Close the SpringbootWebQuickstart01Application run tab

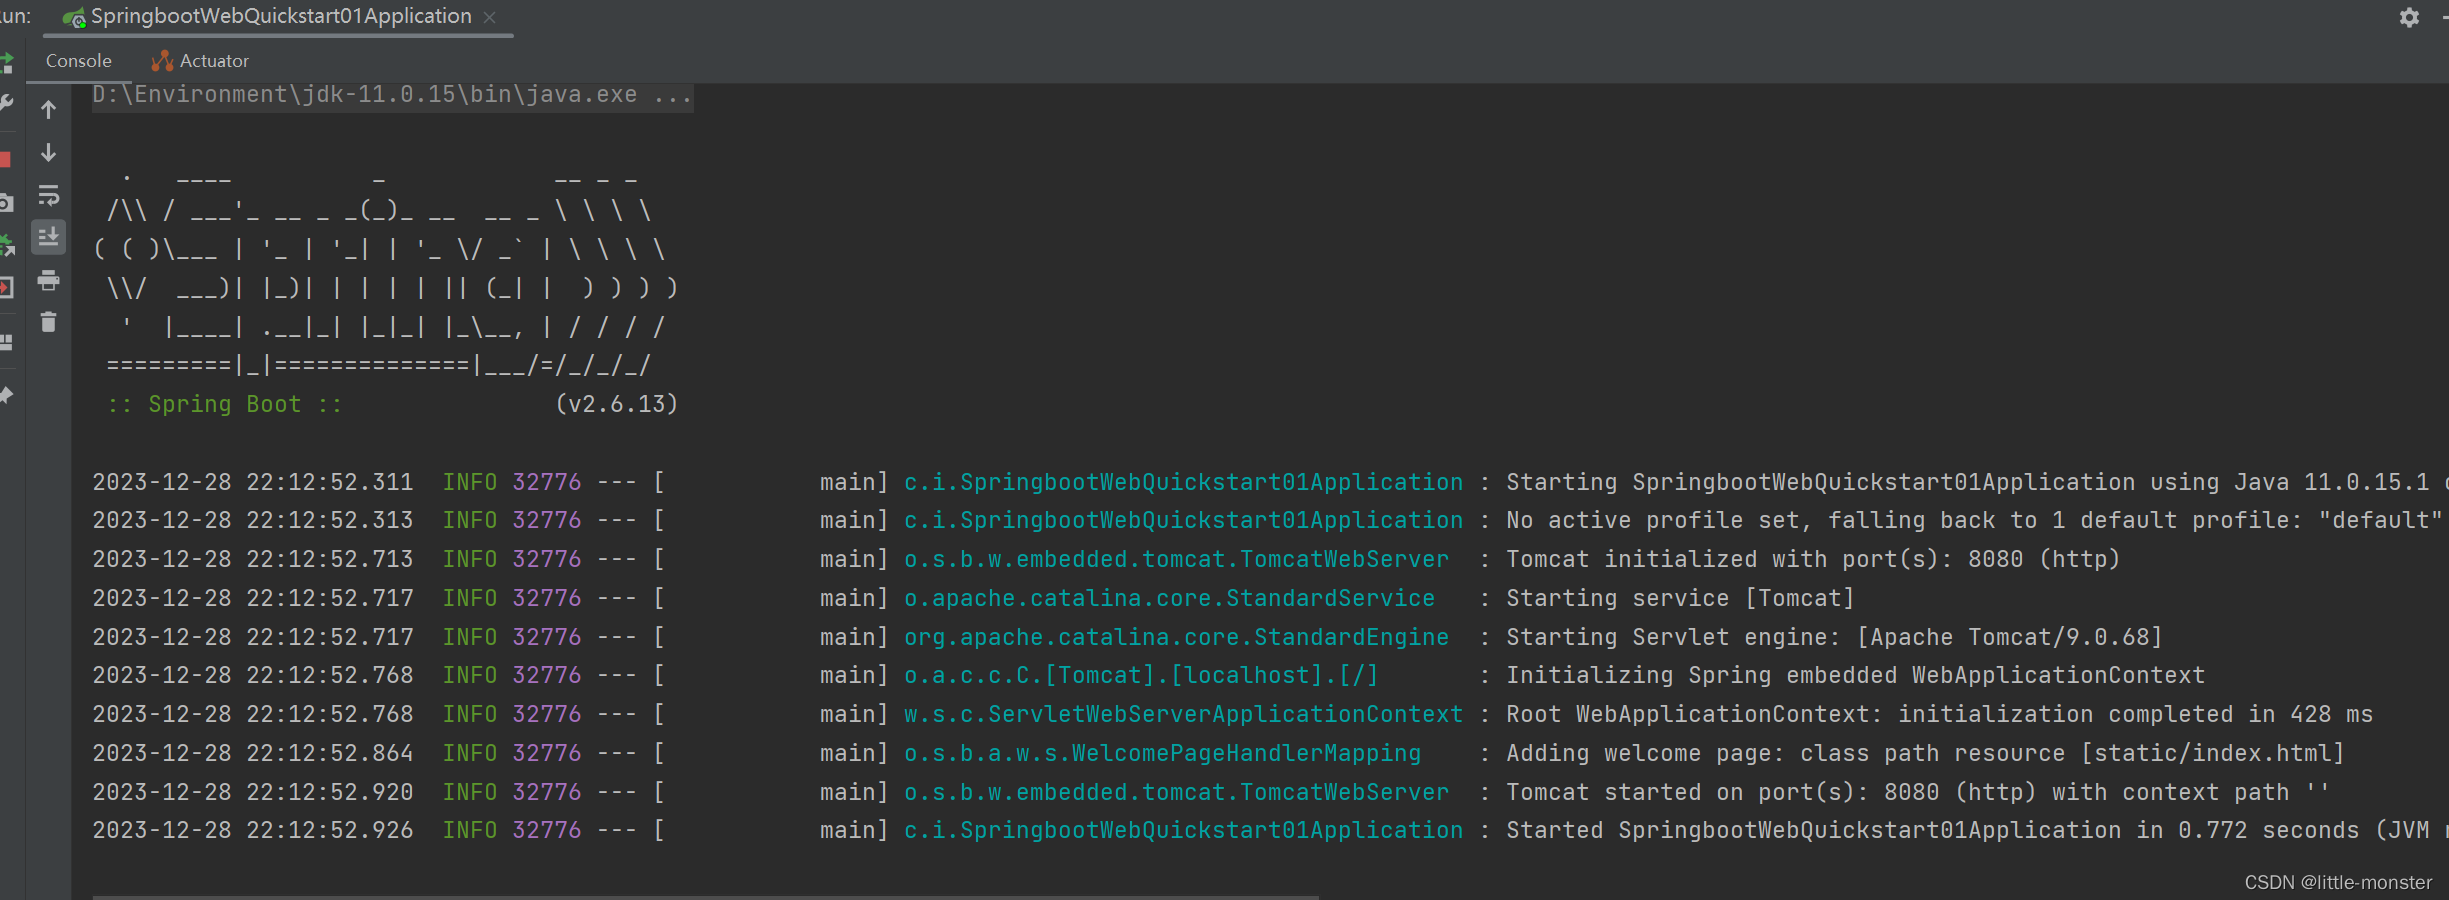pos(489,17)
